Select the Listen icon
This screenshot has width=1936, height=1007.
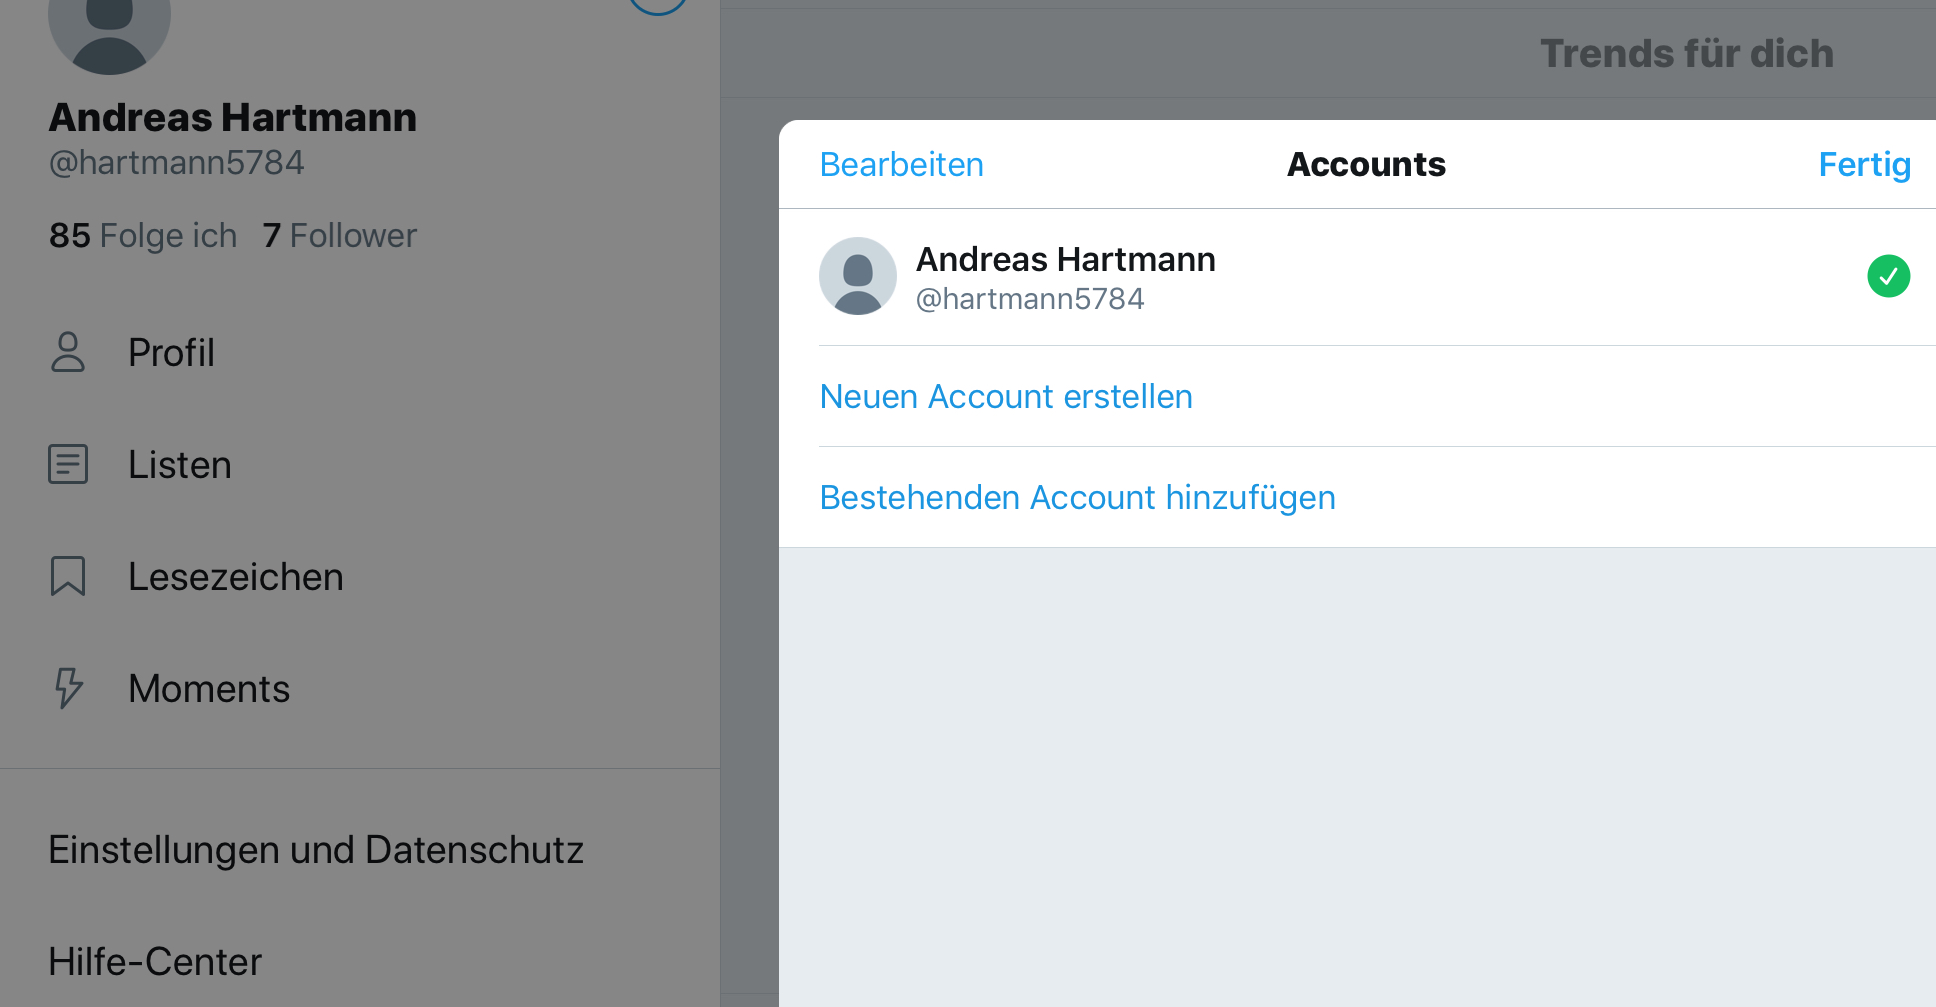(67, 464)
